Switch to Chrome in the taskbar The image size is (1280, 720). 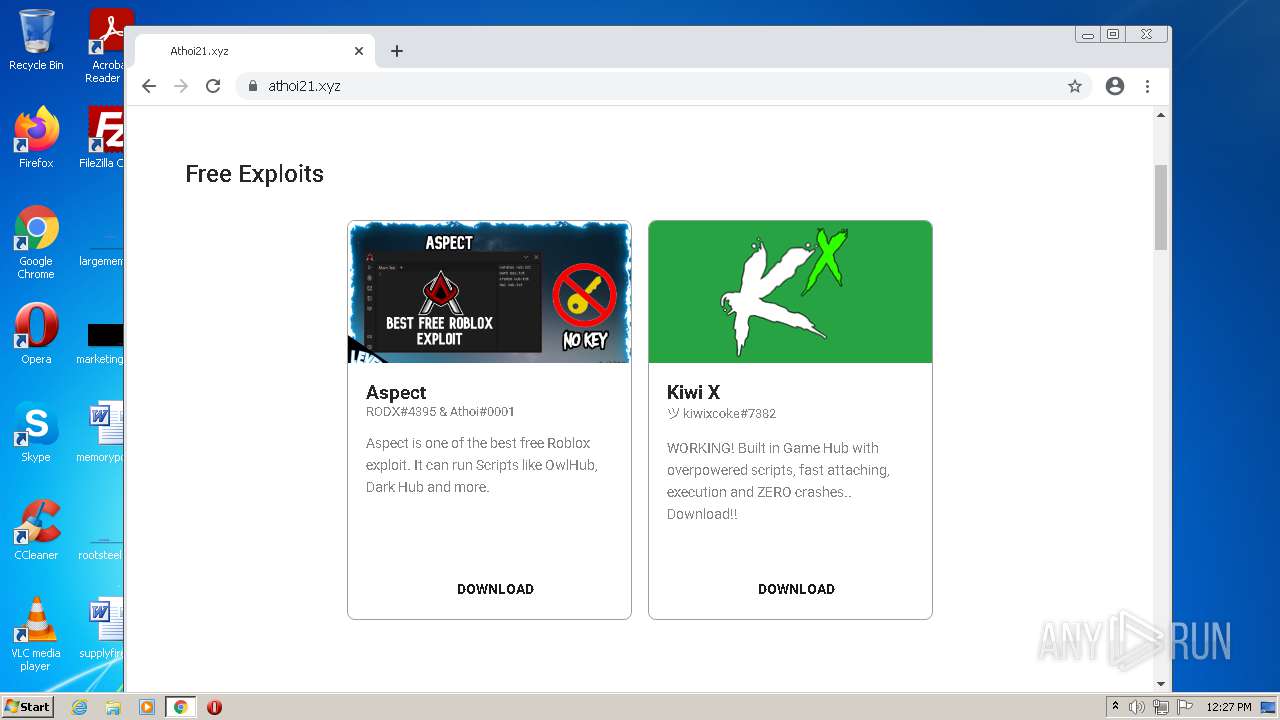click(181, 707)
